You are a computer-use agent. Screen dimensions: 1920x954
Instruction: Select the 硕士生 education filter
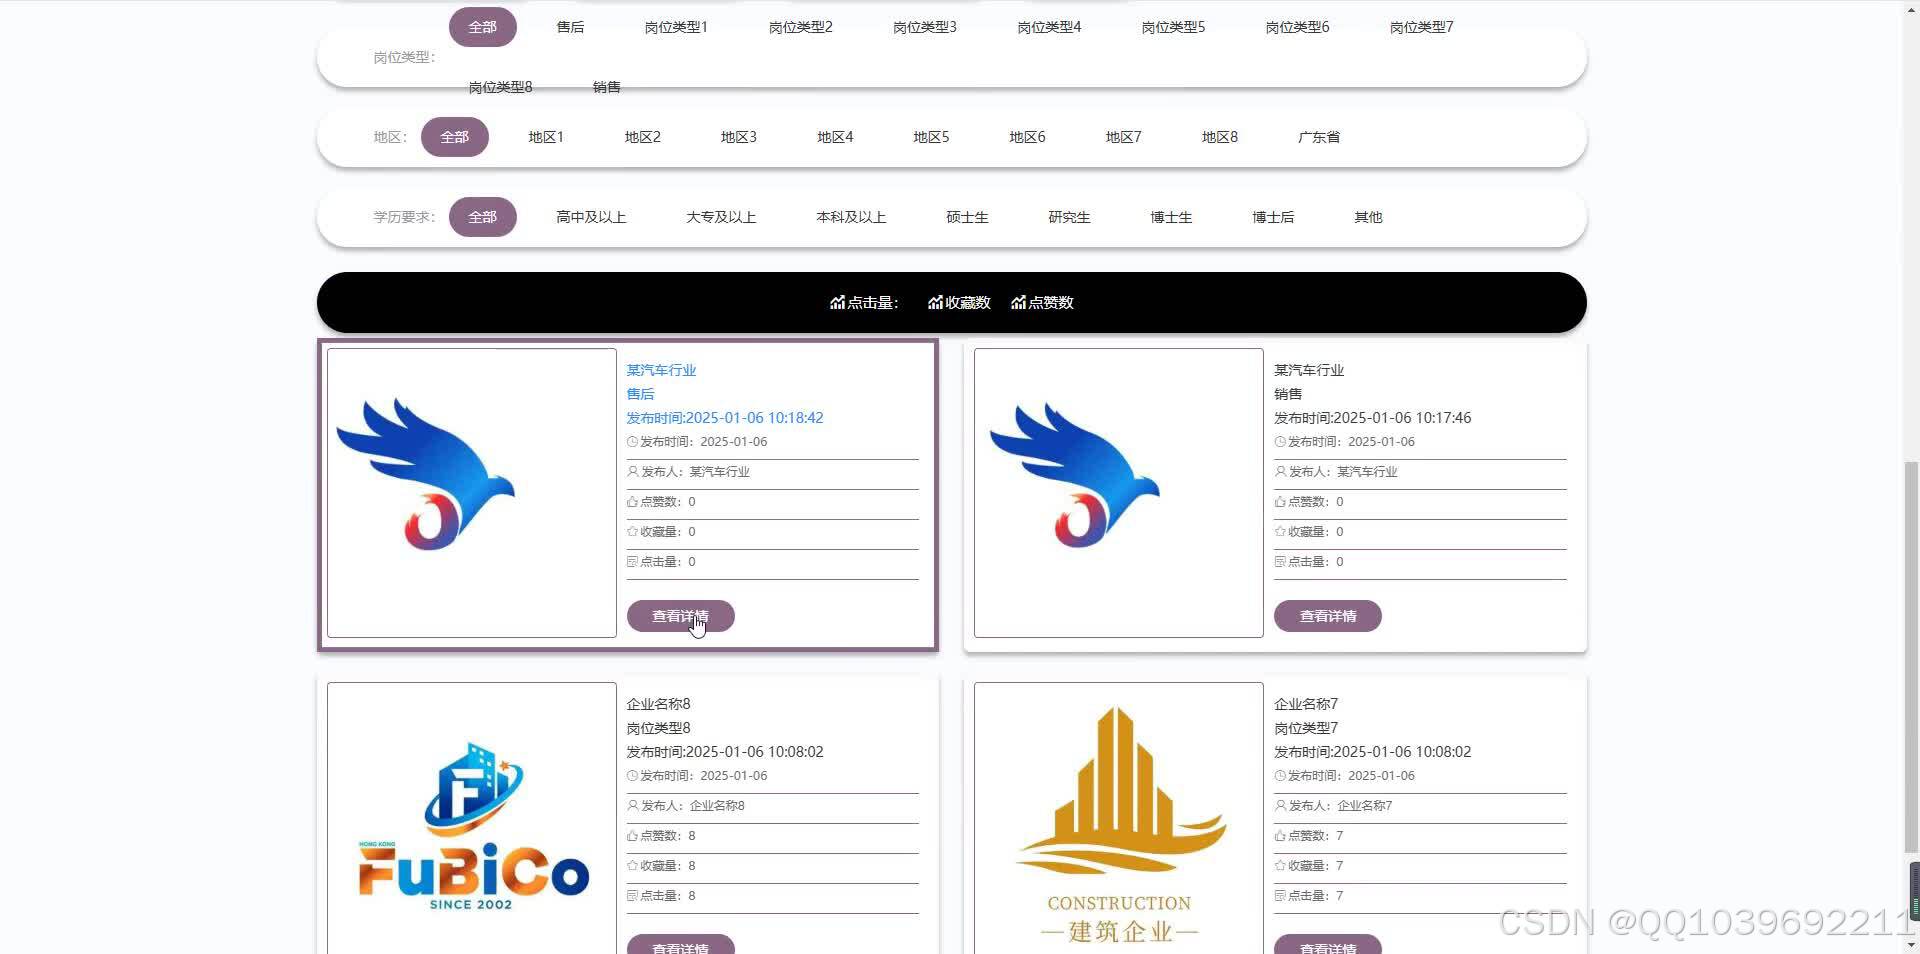[966, 216]
